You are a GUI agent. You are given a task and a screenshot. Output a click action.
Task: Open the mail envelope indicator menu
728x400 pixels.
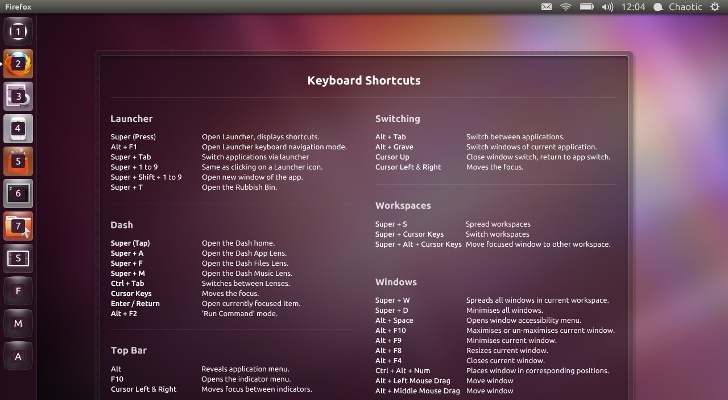(547, 7)
